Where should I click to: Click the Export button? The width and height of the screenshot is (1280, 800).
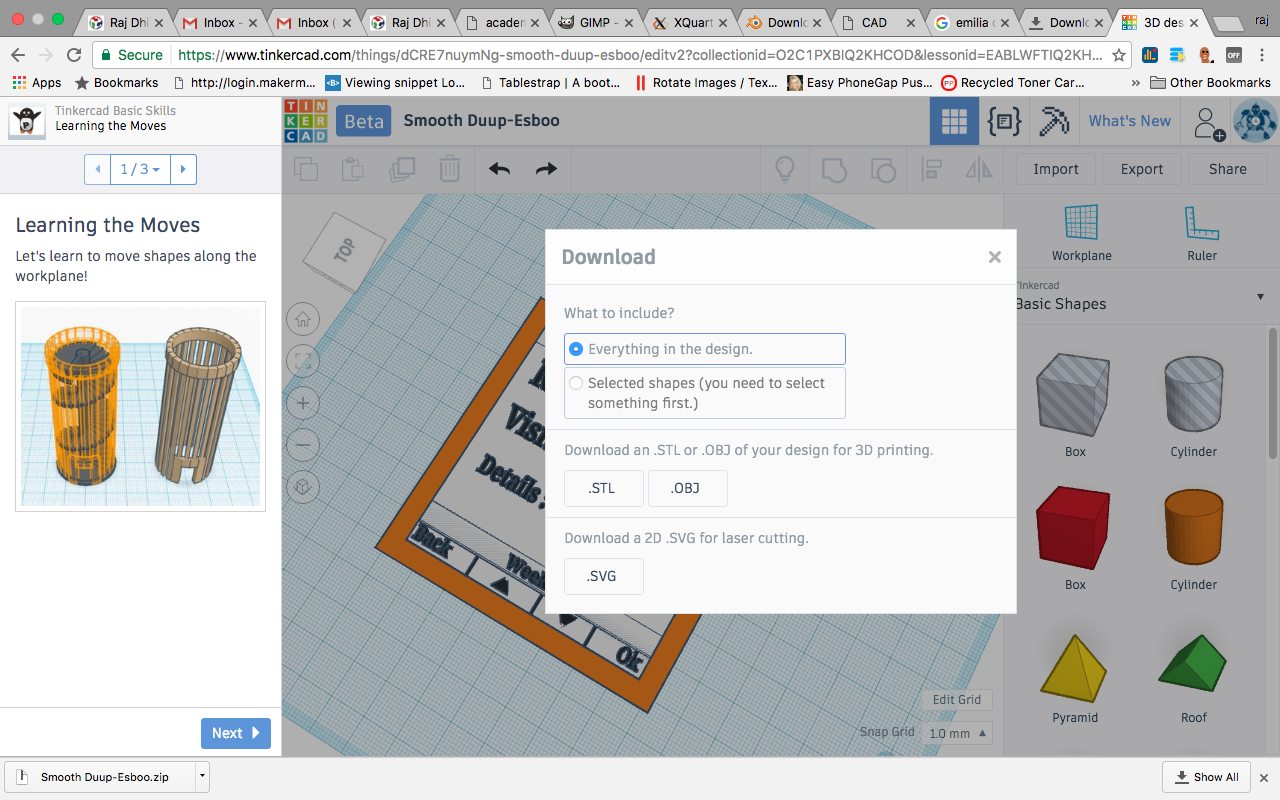tap(1142, 169)
